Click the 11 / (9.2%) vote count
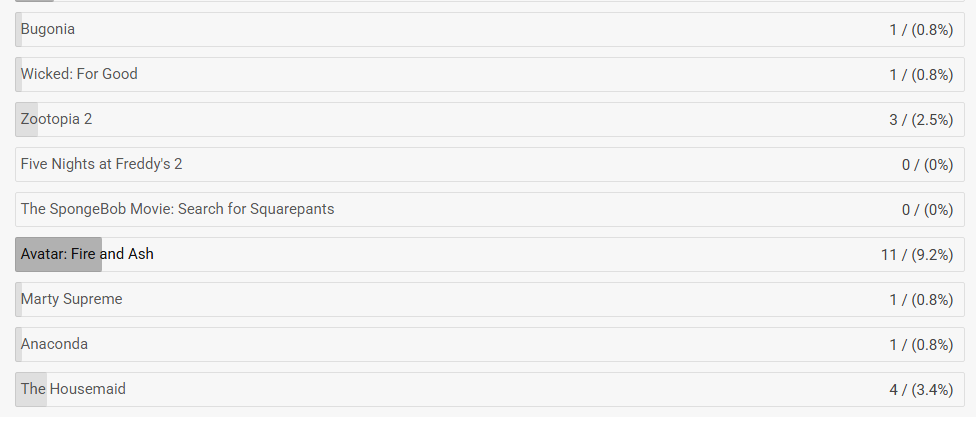Screen dimensions: 976x421 click(917, 255)
